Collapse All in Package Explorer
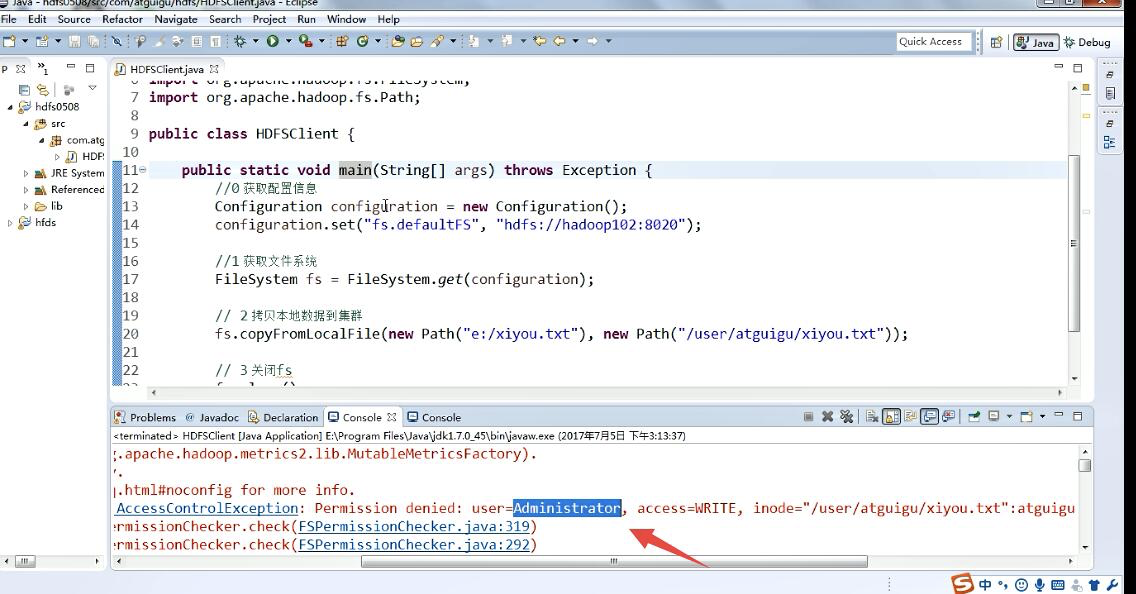This screenshot has width=1136, height=594. click(x=24, y=90)
